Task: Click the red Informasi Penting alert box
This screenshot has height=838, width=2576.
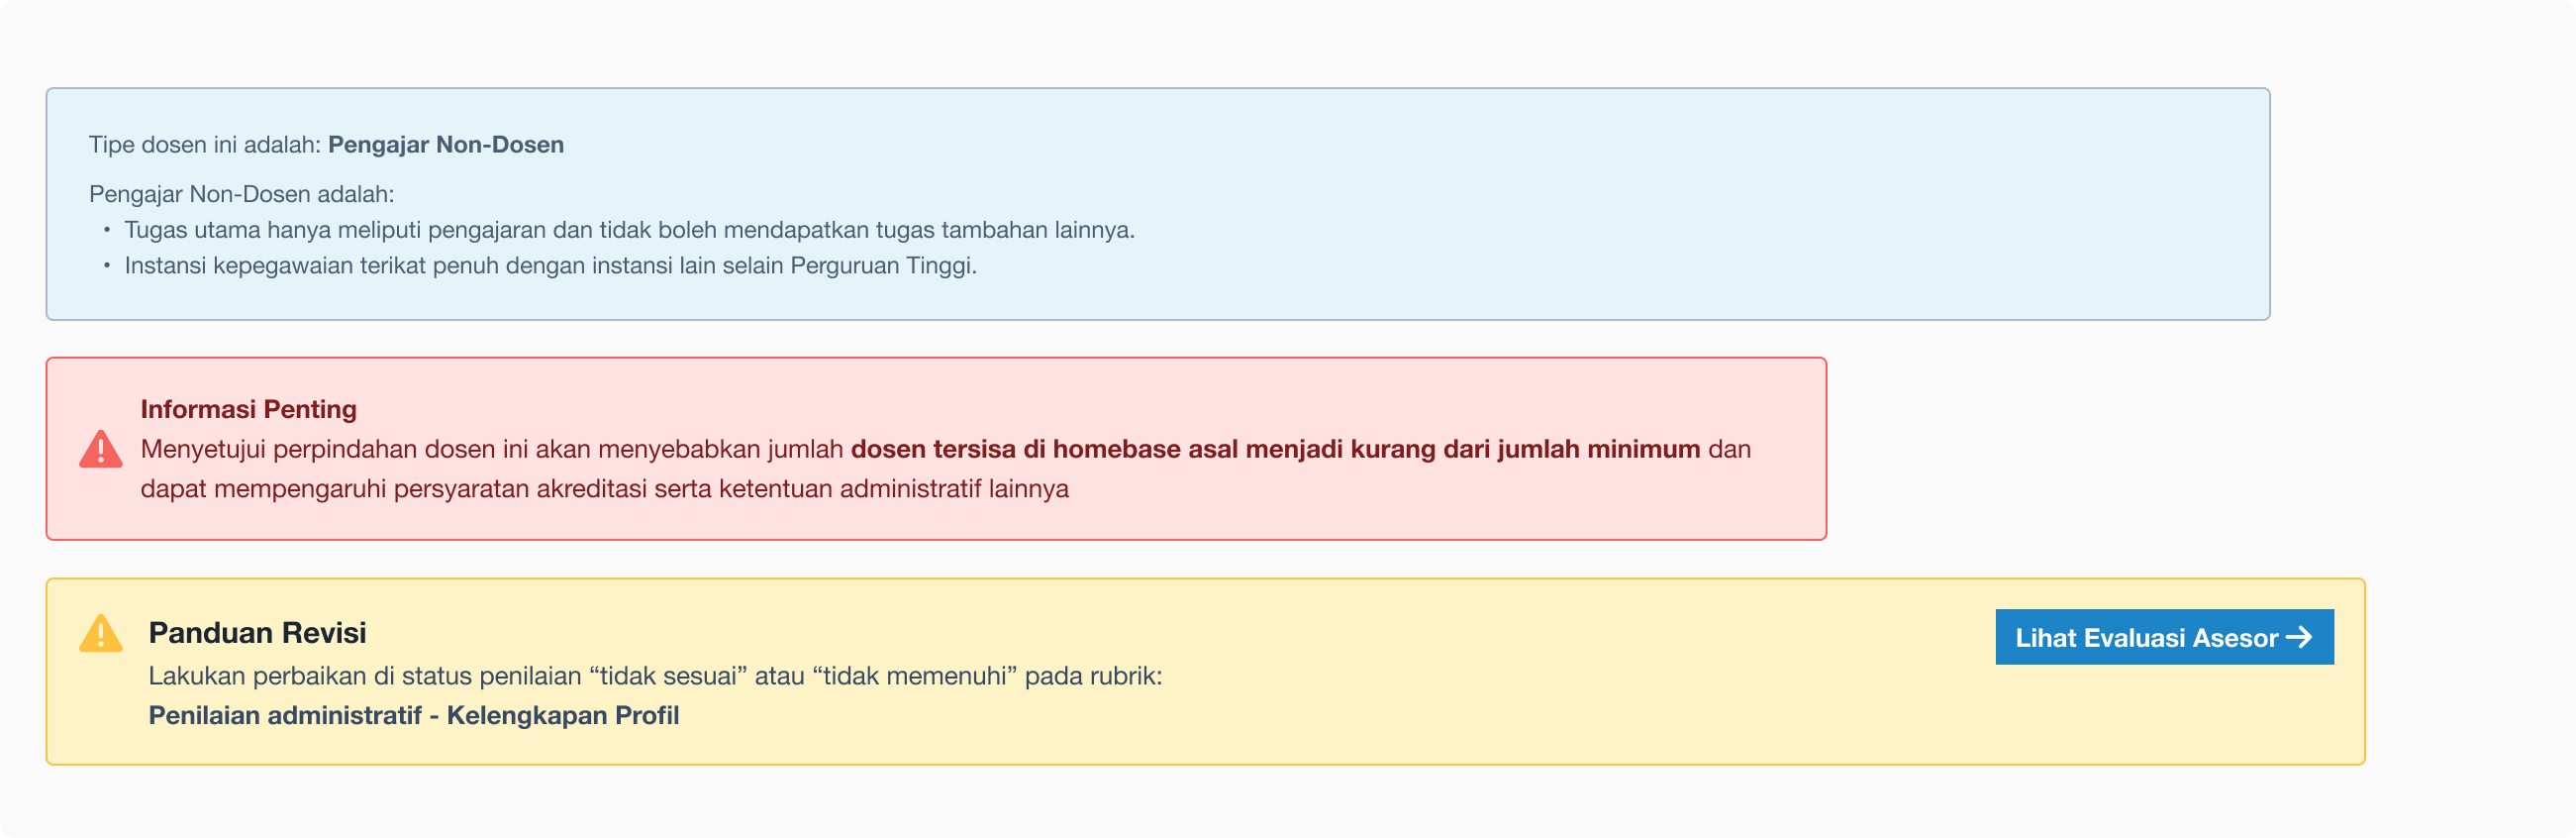Action: pyautogui.click(x=936, y=449)
